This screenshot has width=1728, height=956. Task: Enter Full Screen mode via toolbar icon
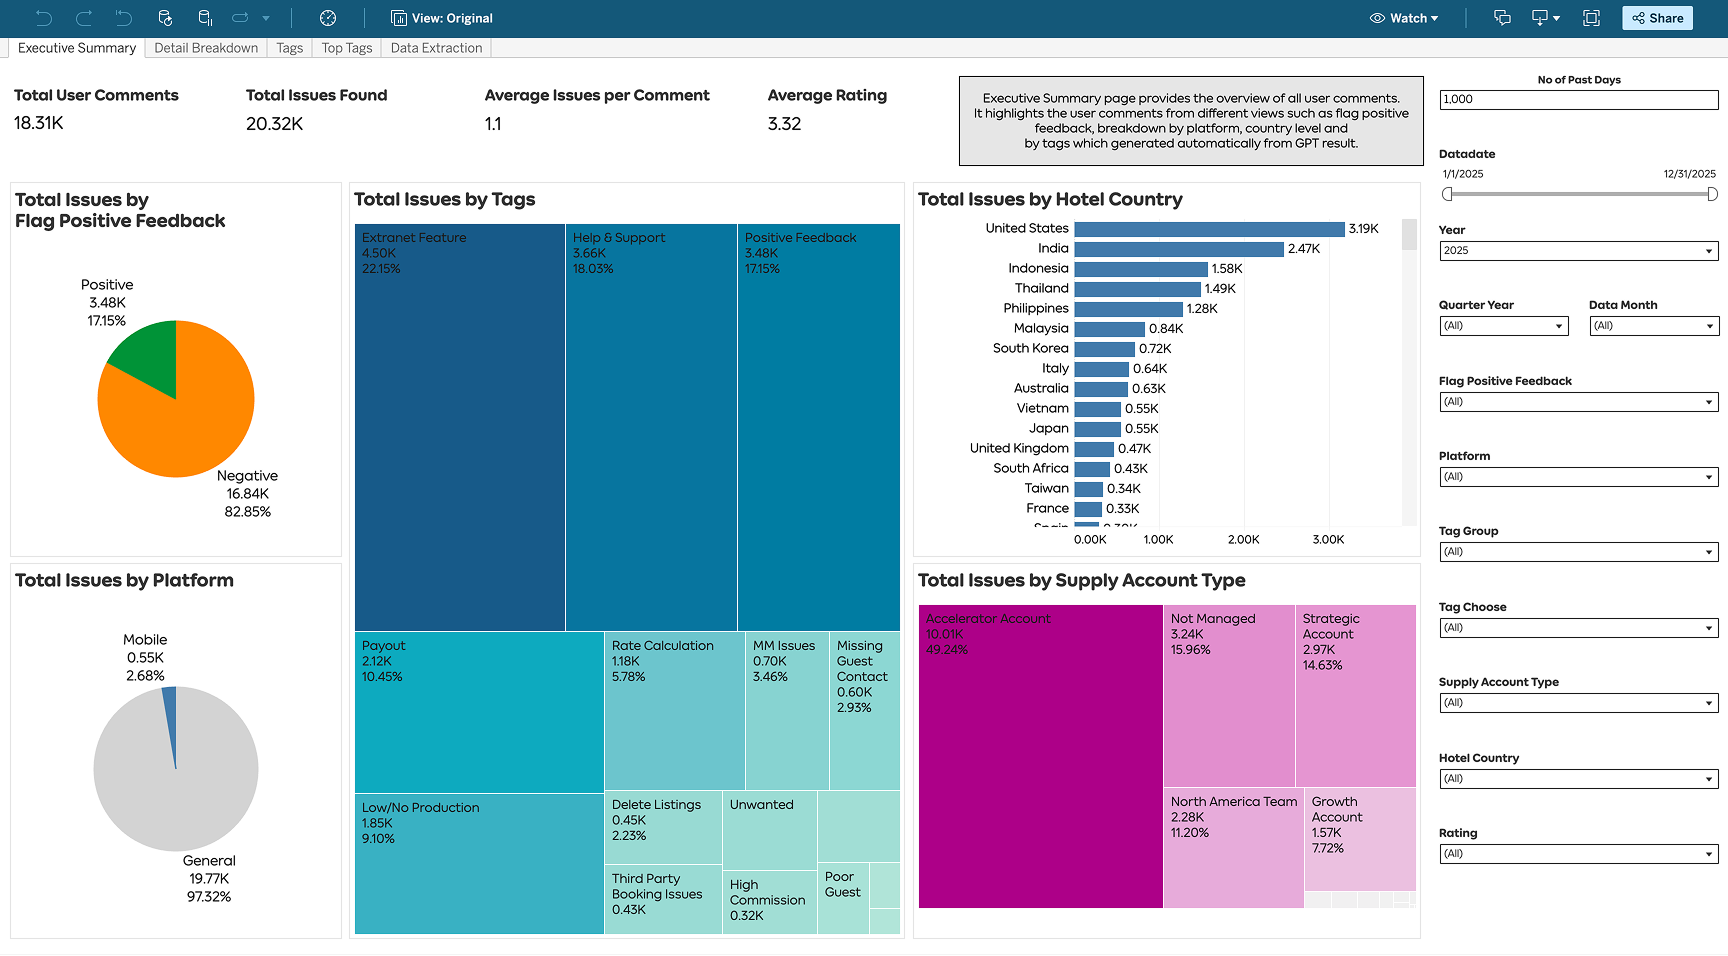[1591, 18]
